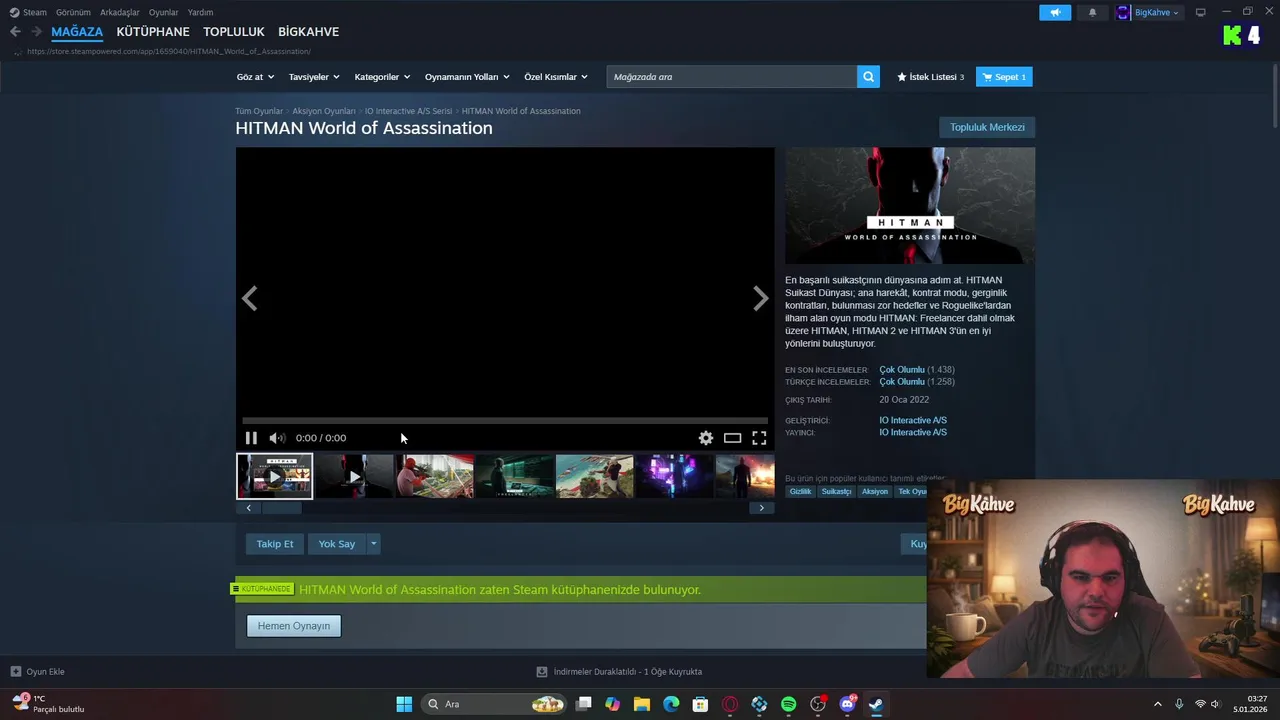Image resolution: width=1280 pixels, height=720 pixels.
Task: Click the Aksiyon Oyunları breadcrumb
Action: [324, 111]
